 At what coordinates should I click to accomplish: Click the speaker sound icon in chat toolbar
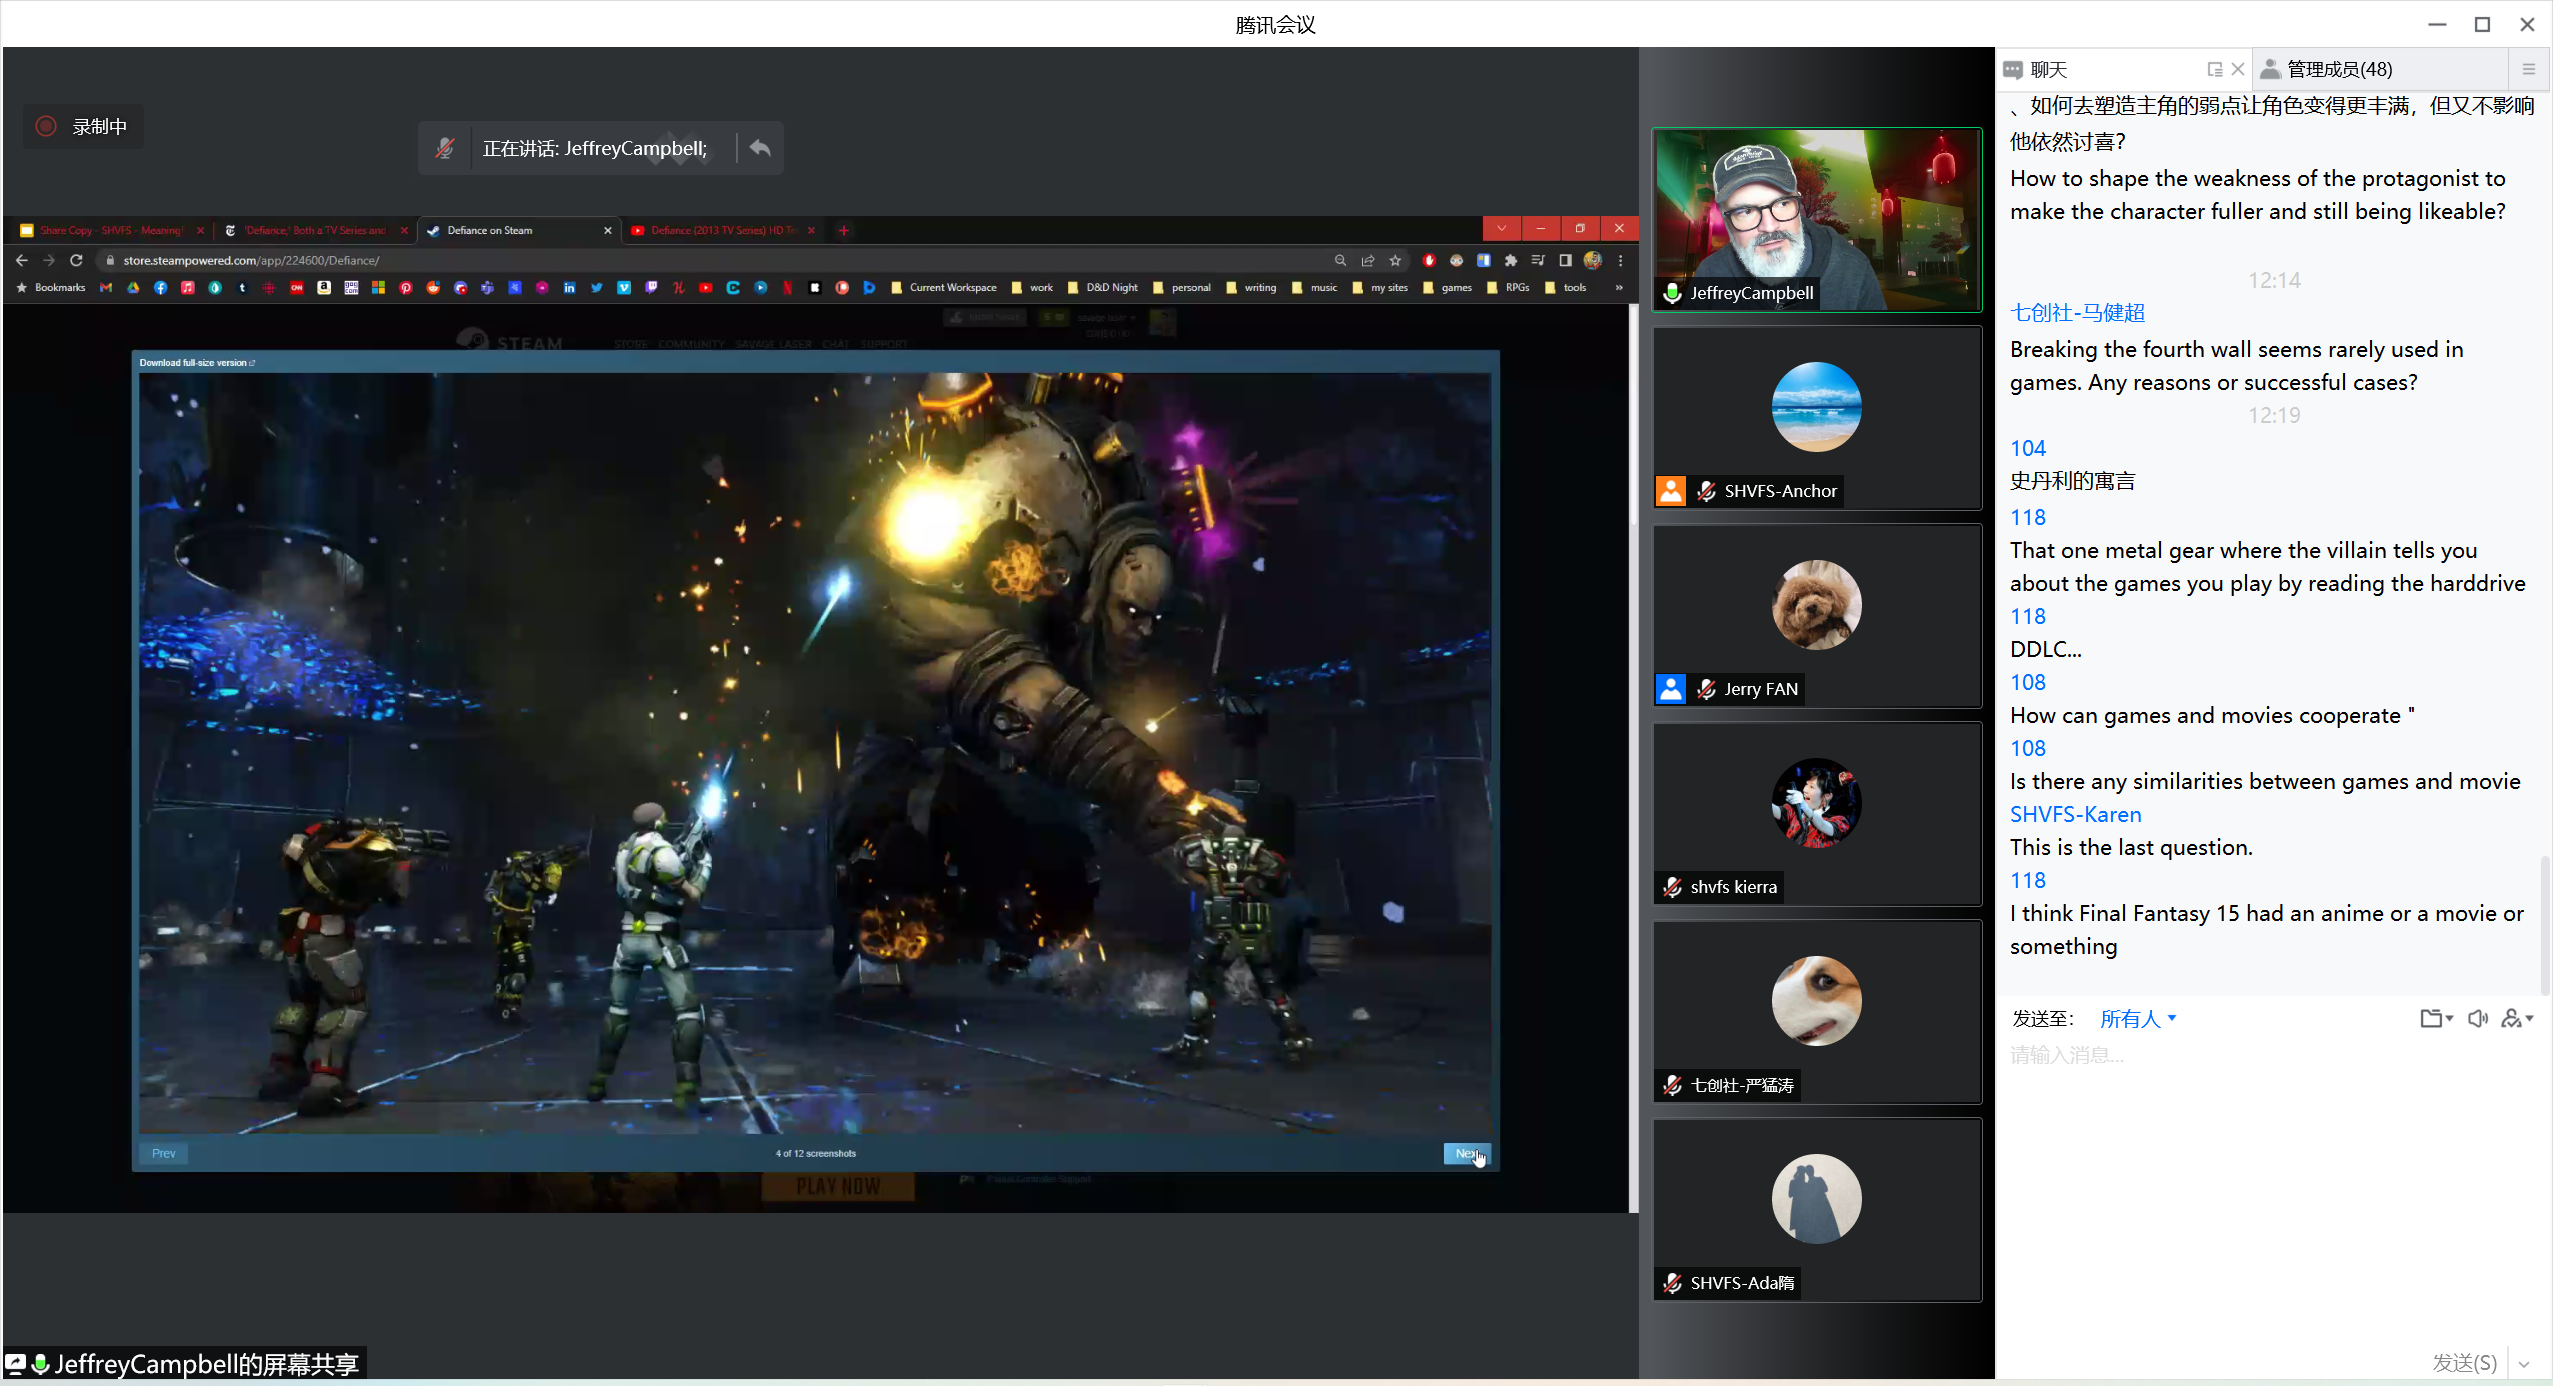pyautogui.click(x=2478, y=1018)
